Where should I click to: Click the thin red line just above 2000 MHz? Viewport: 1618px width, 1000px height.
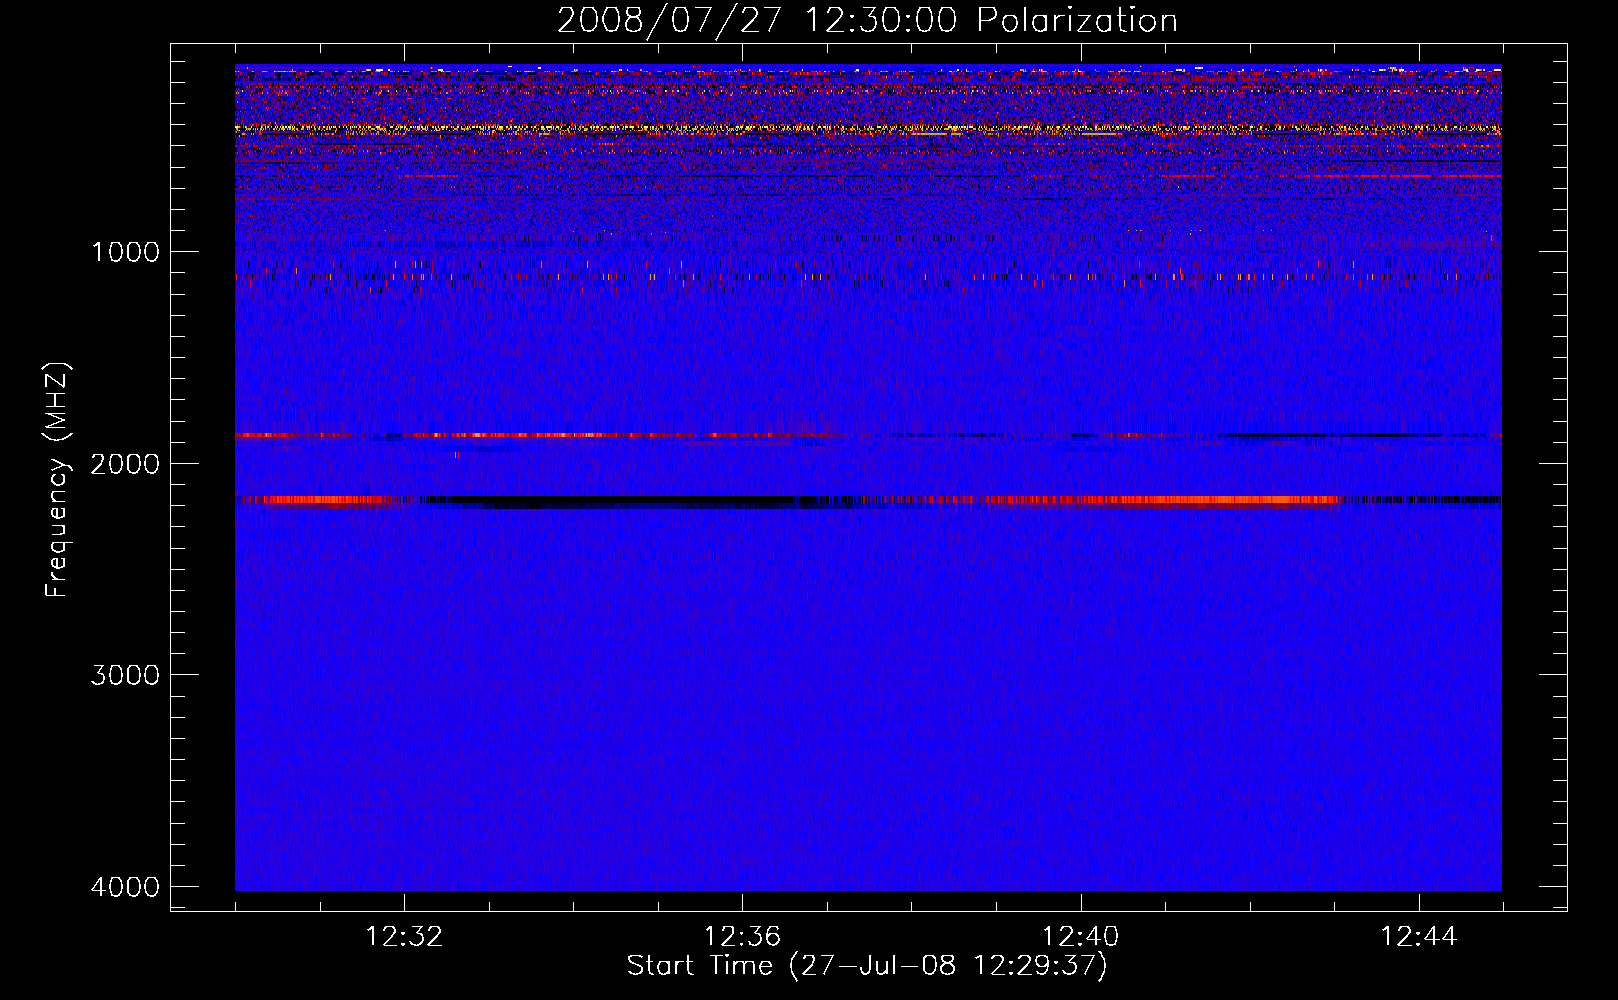click(x=868, y=435)
